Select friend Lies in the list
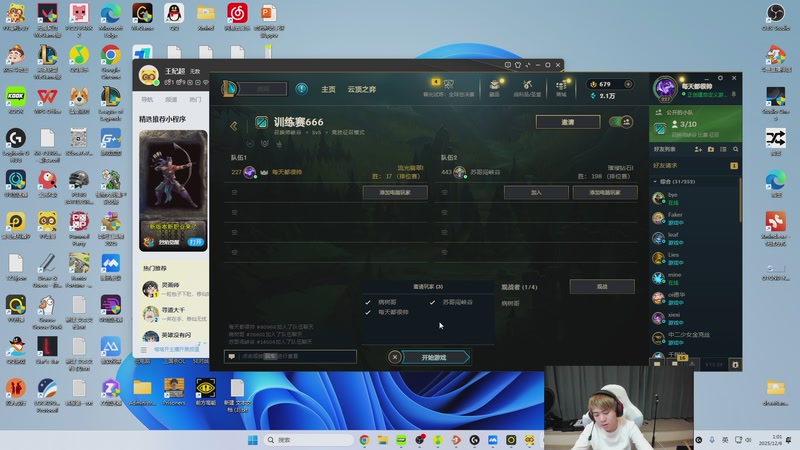This screenshot has width=800, height=450. pos(695,258)
